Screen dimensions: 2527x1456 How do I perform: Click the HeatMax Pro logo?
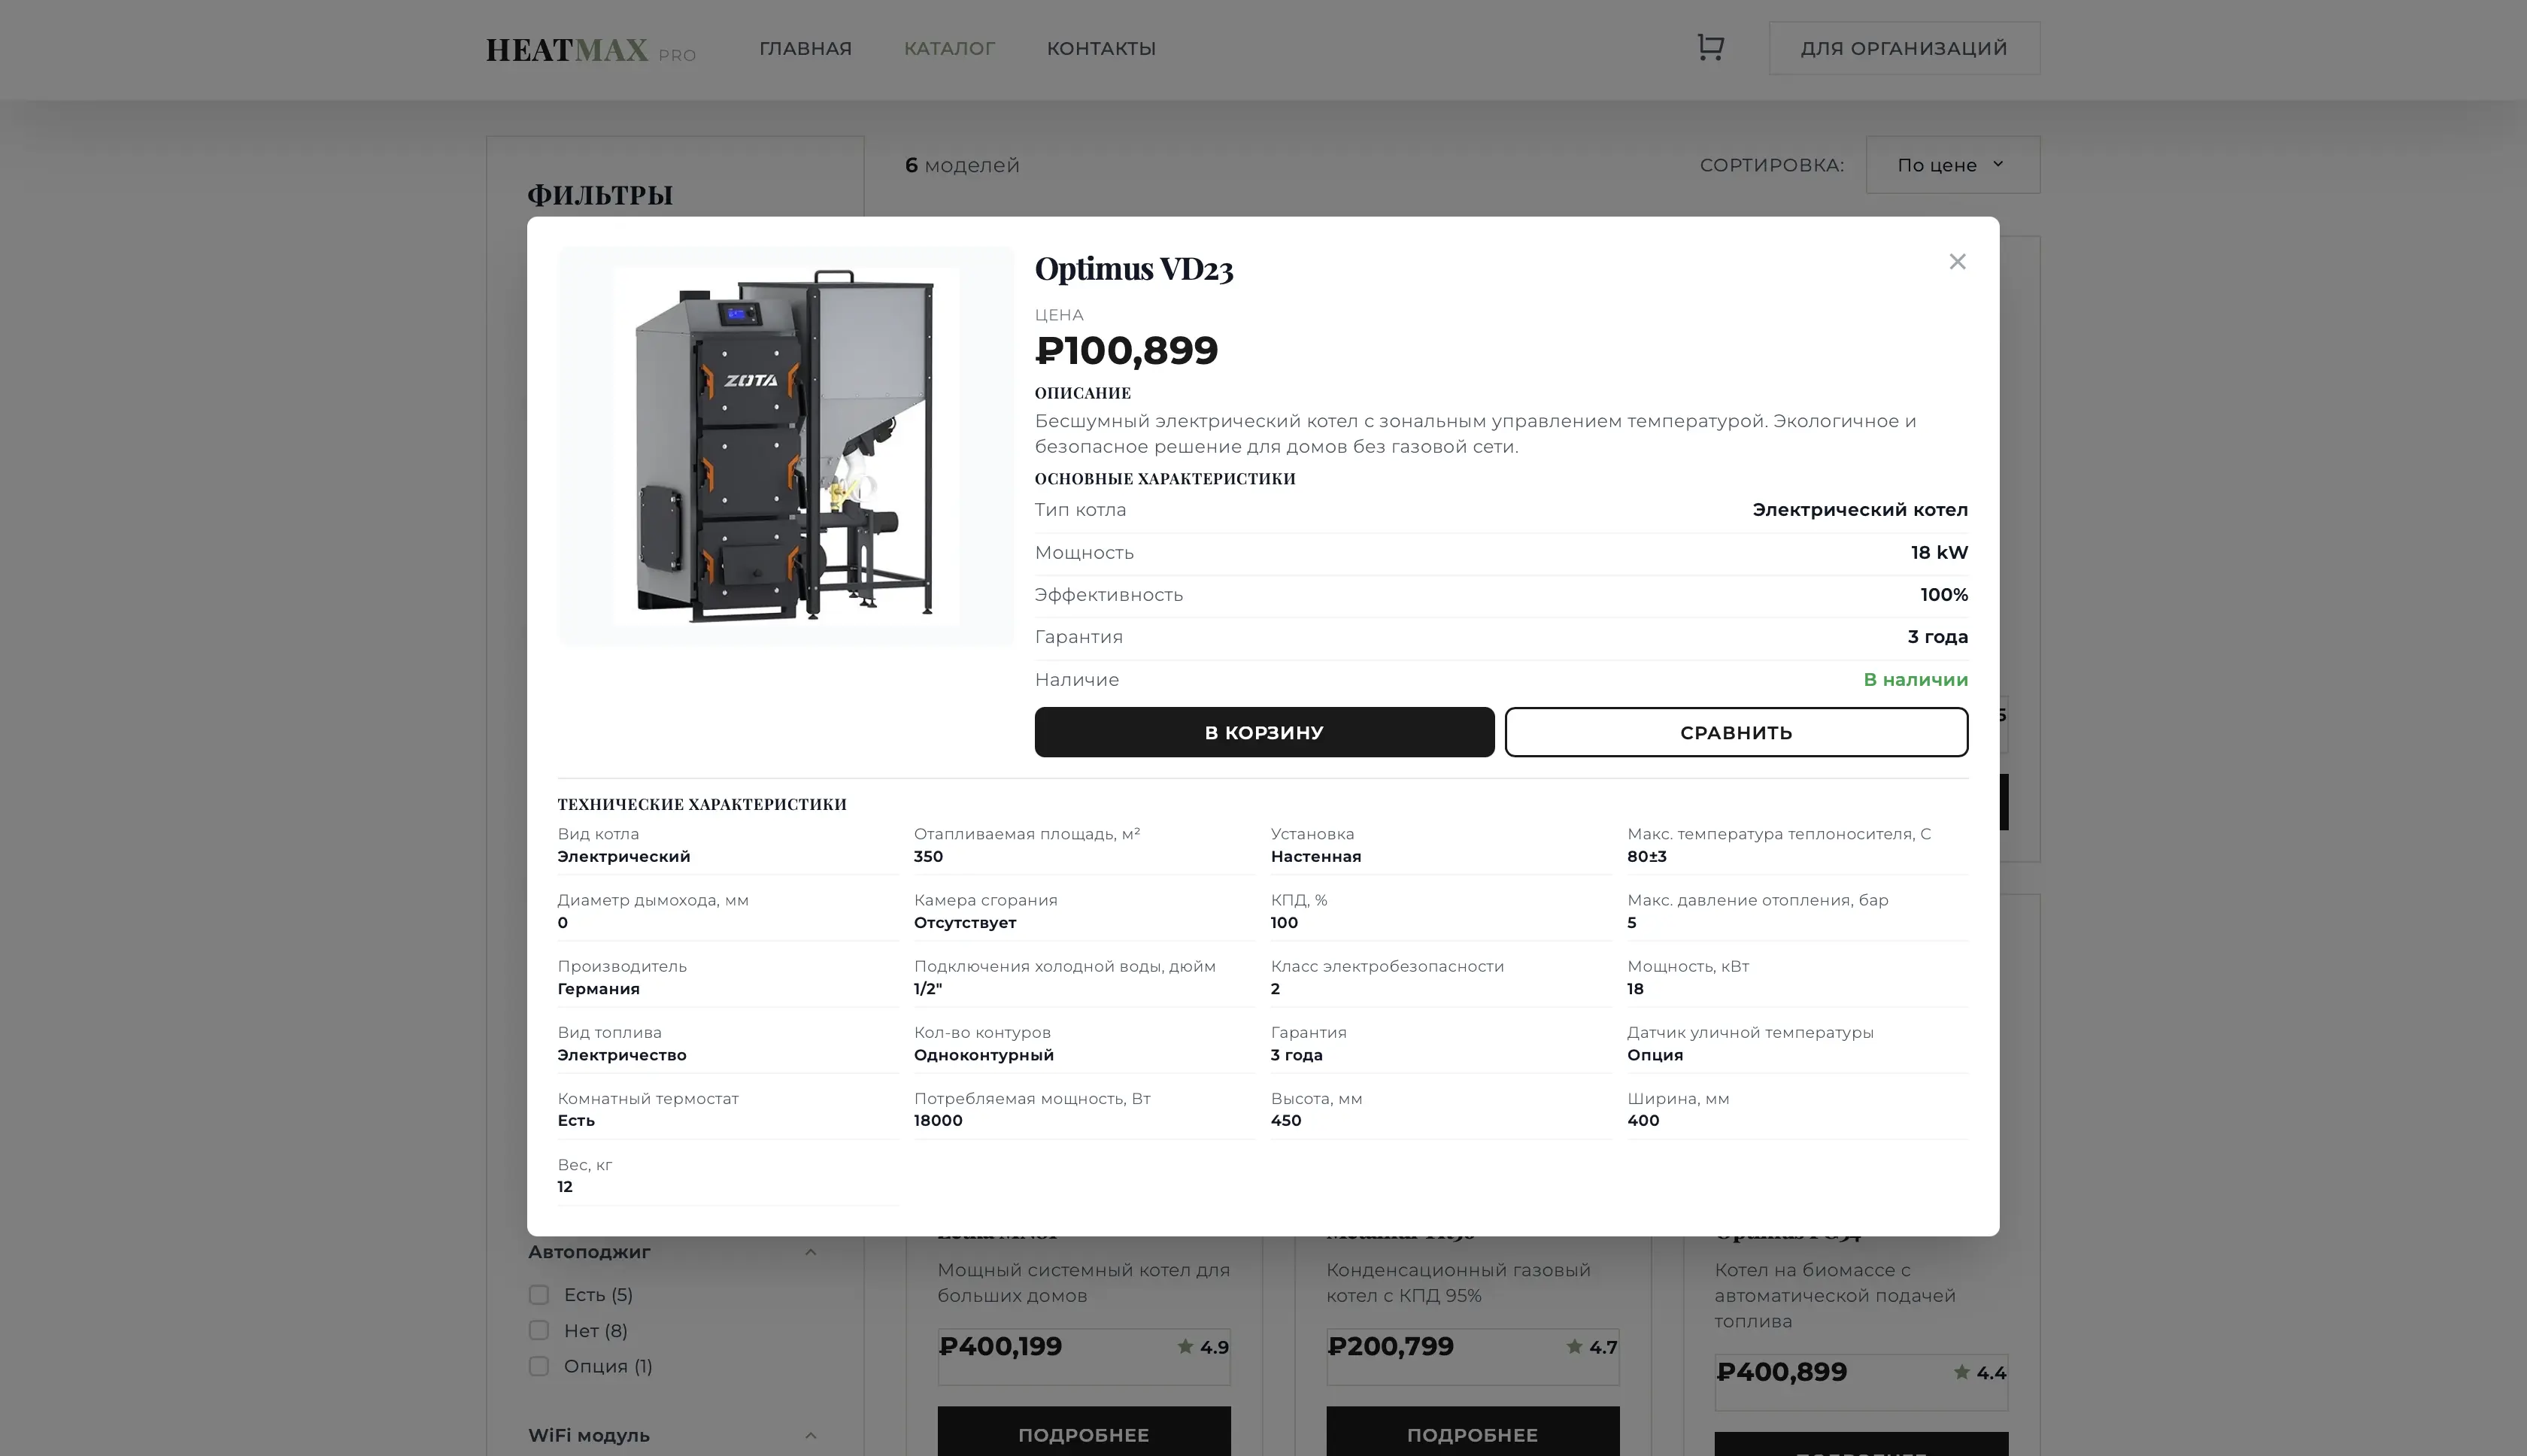590,49
